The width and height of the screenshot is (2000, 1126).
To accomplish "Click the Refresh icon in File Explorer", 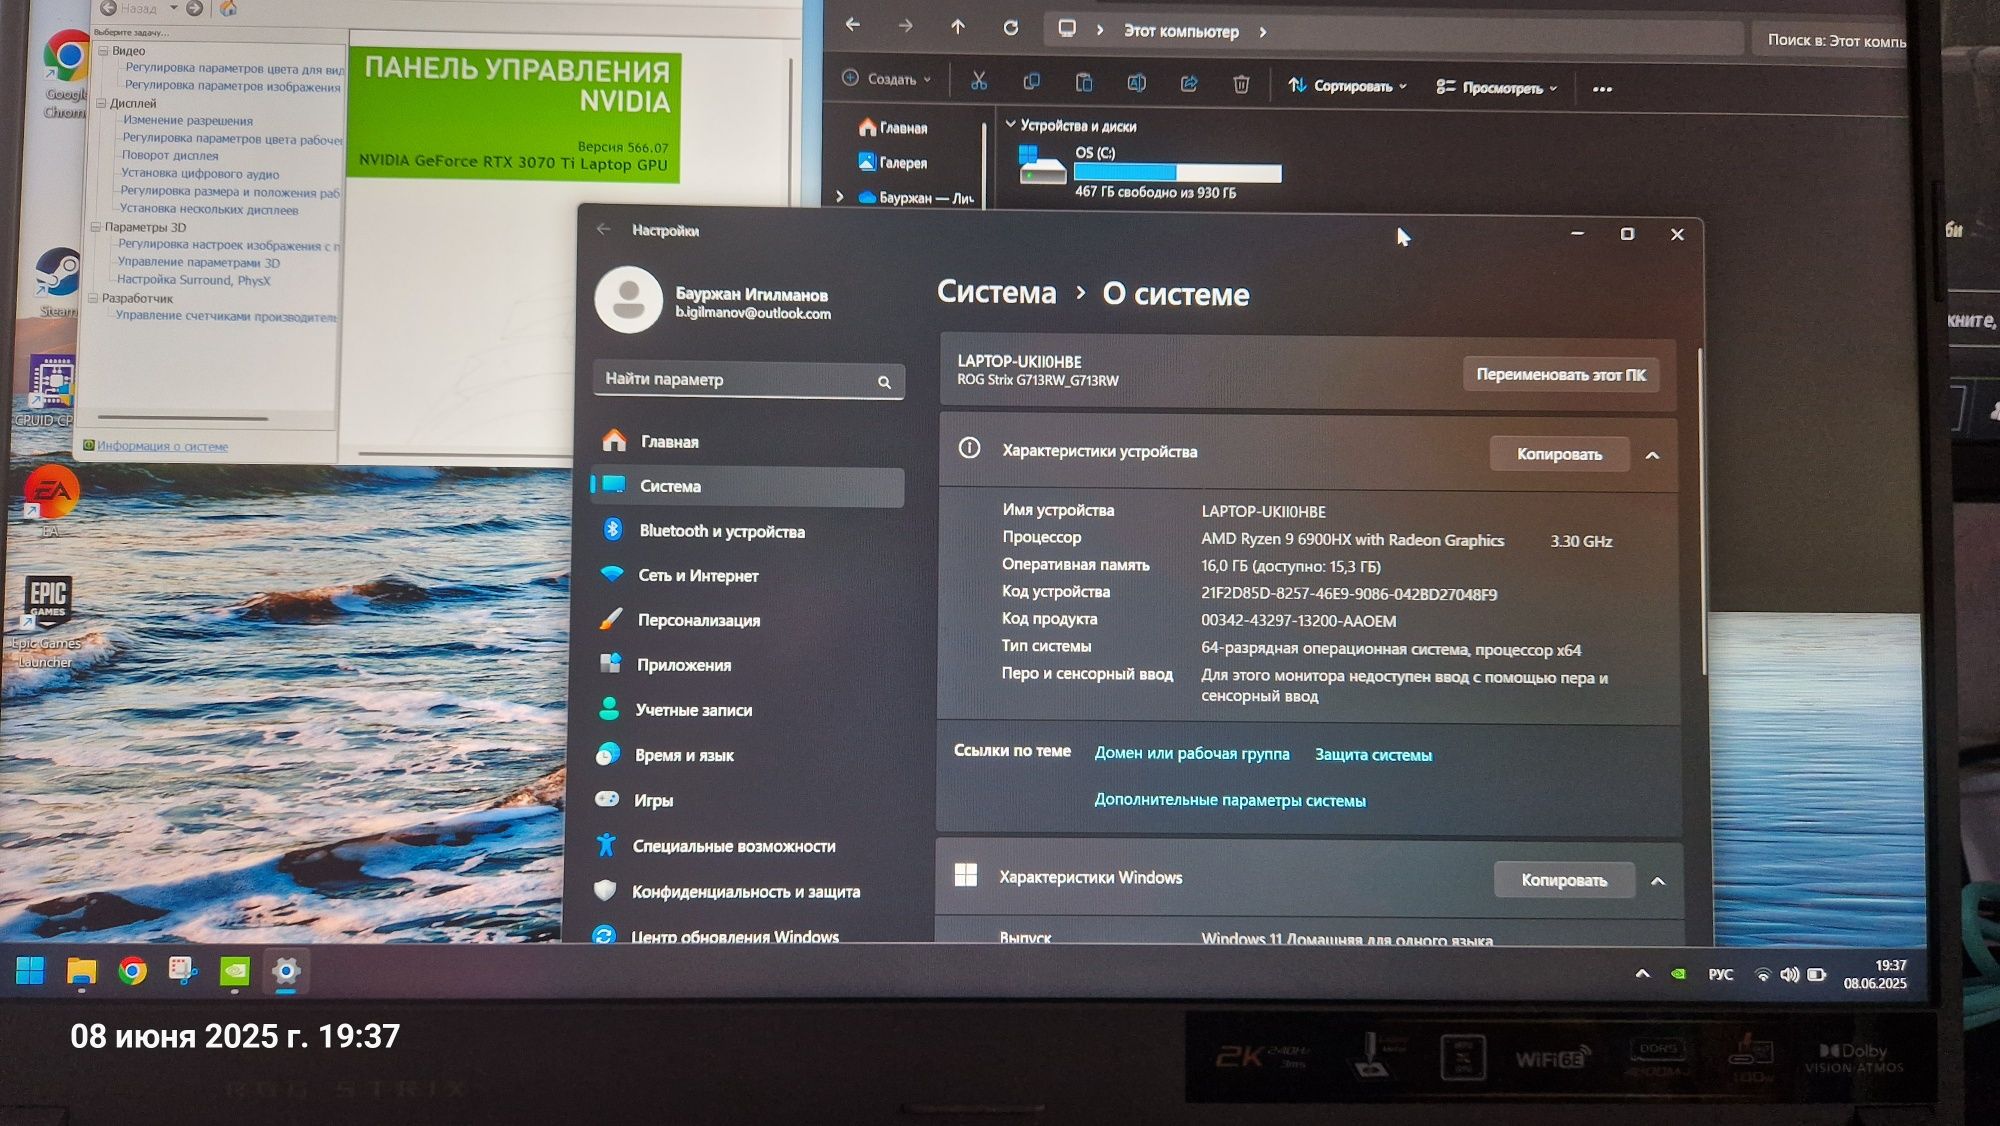I will click(x=1011, y=28).
